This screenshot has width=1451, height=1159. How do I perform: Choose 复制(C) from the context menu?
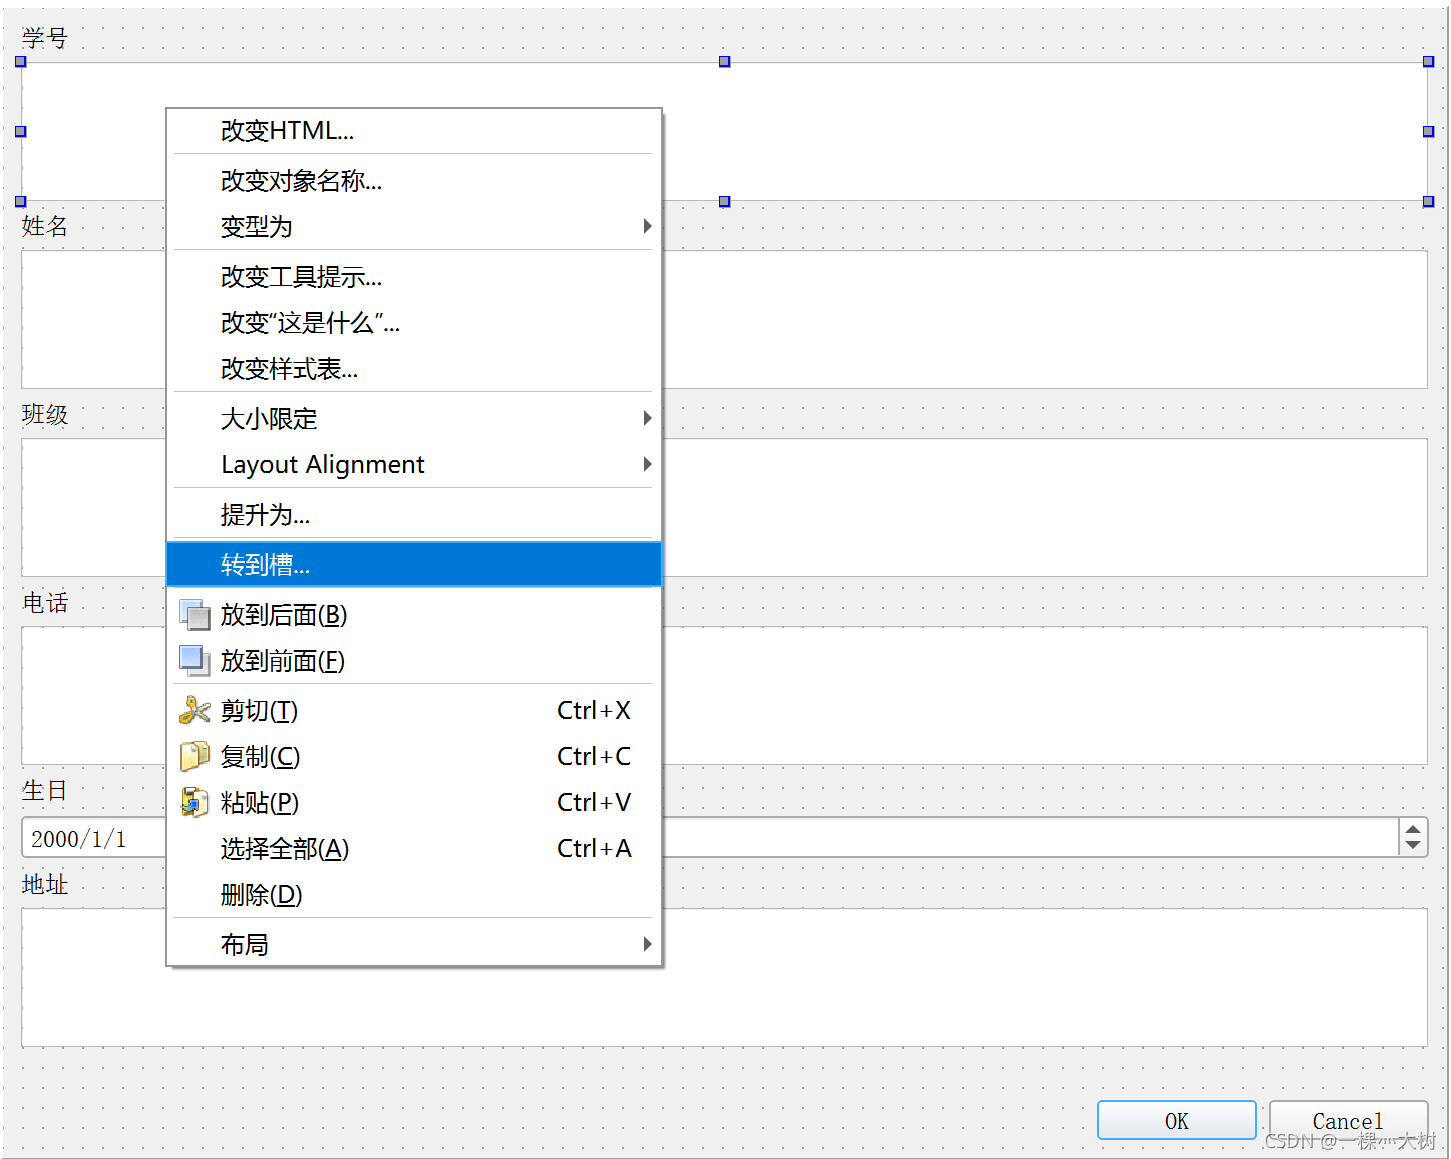pos(414,757)
